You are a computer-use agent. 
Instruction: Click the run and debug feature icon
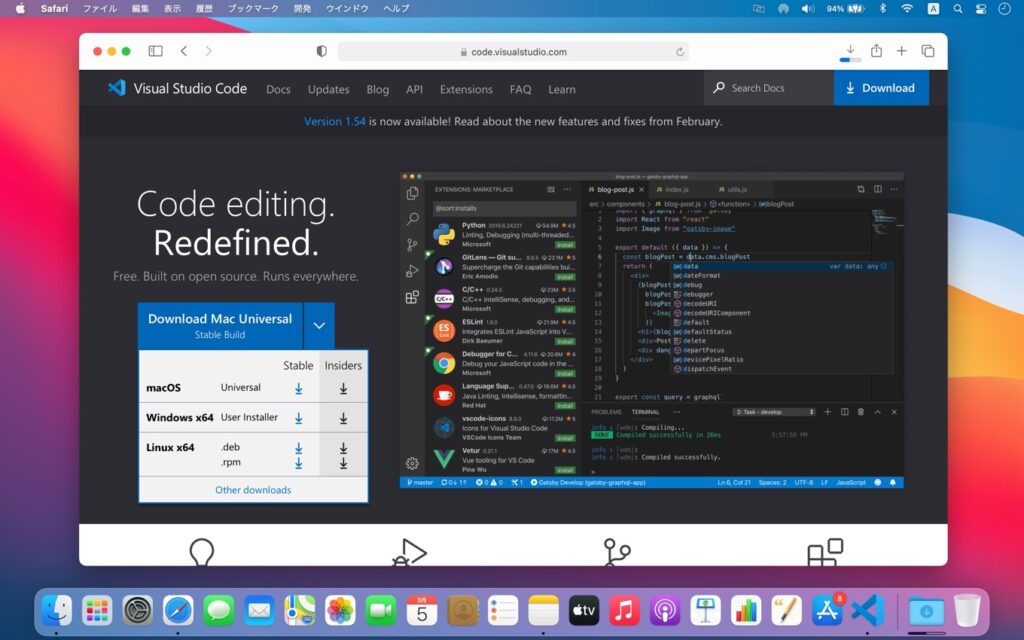pos(409,552)
